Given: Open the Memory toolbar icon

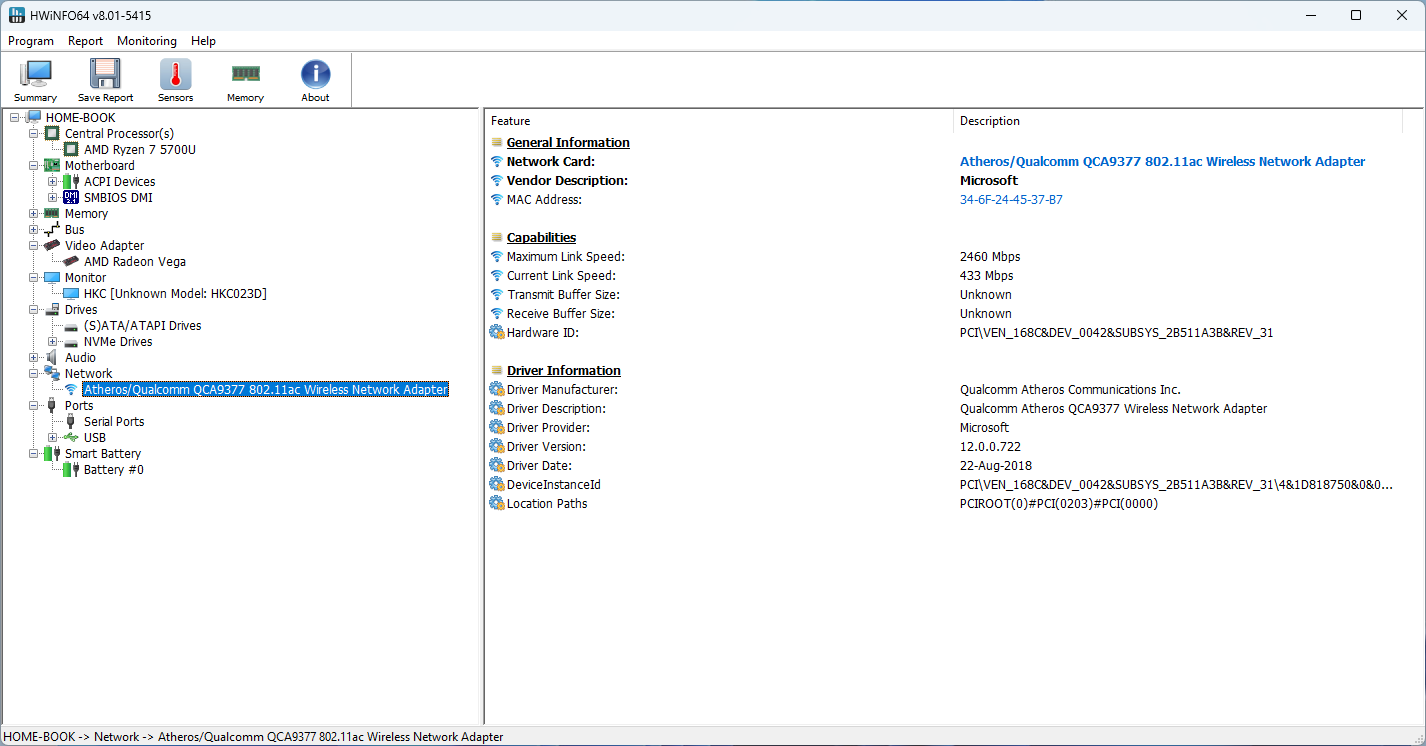Looking at the screenshot, I should [x=245, y=74].
